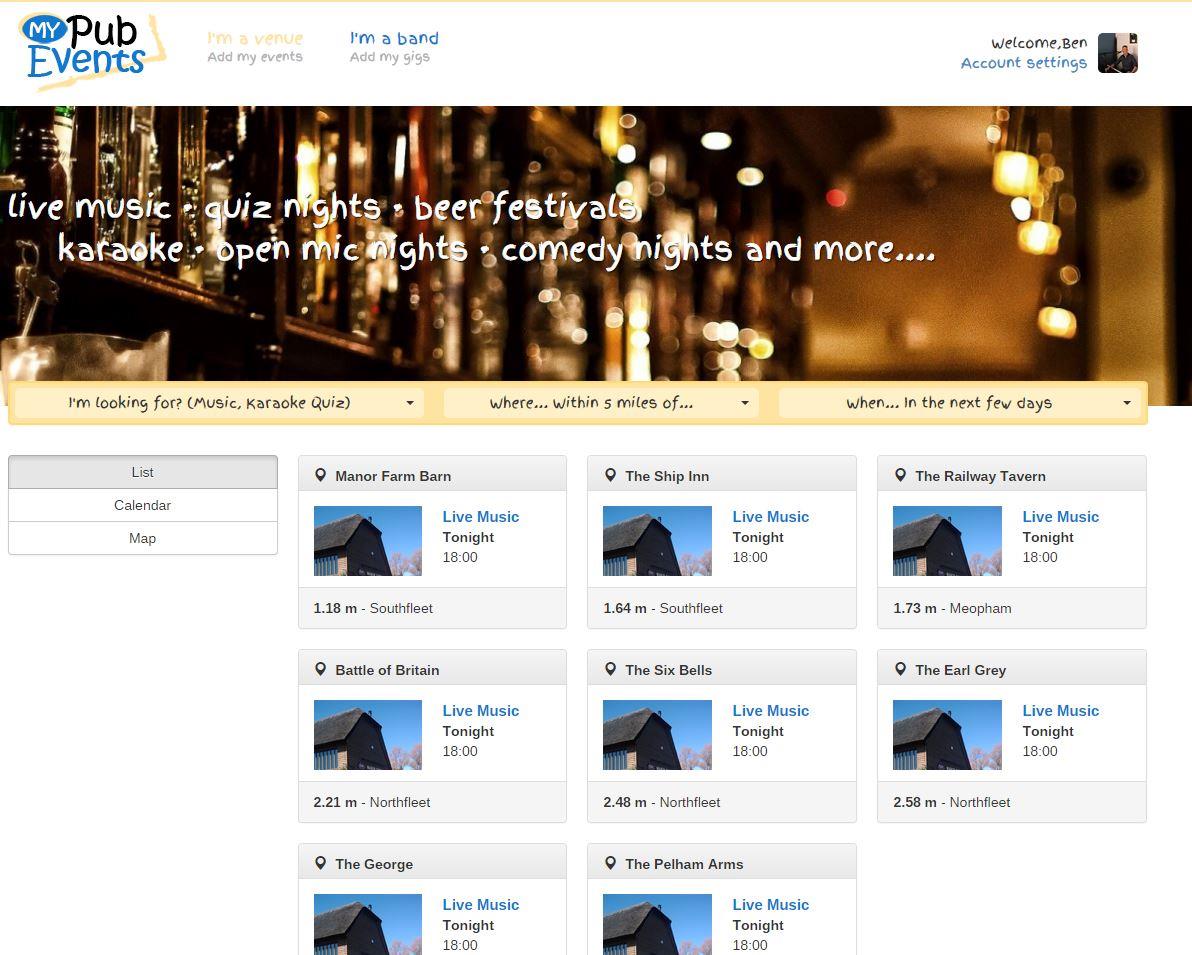Open Live Music link for The Six Bells
Screen dimensions: 1192x955
771,710
